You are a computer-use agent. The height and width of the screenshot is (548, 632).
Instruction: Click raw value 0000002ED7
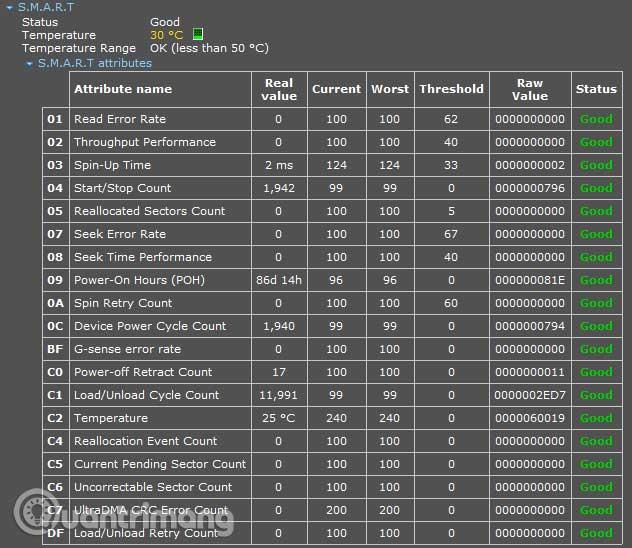click(x=530, y=395)
